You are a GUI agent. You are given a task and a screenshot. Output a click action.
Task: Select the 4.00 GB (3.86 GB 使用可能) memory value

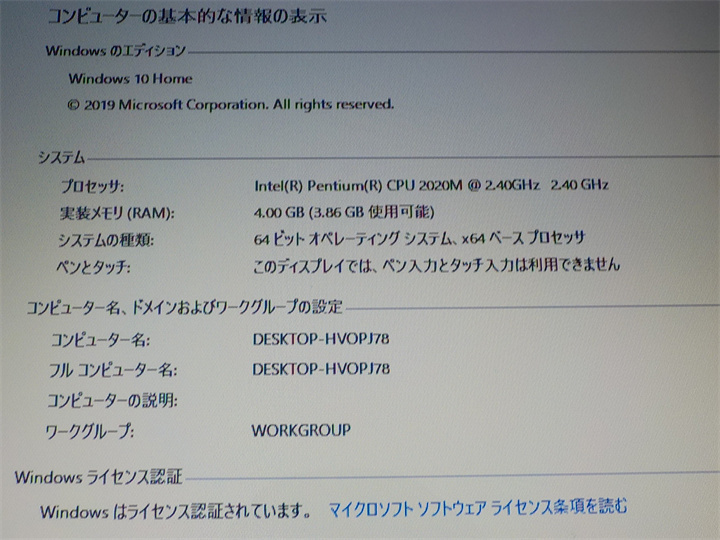344,212
